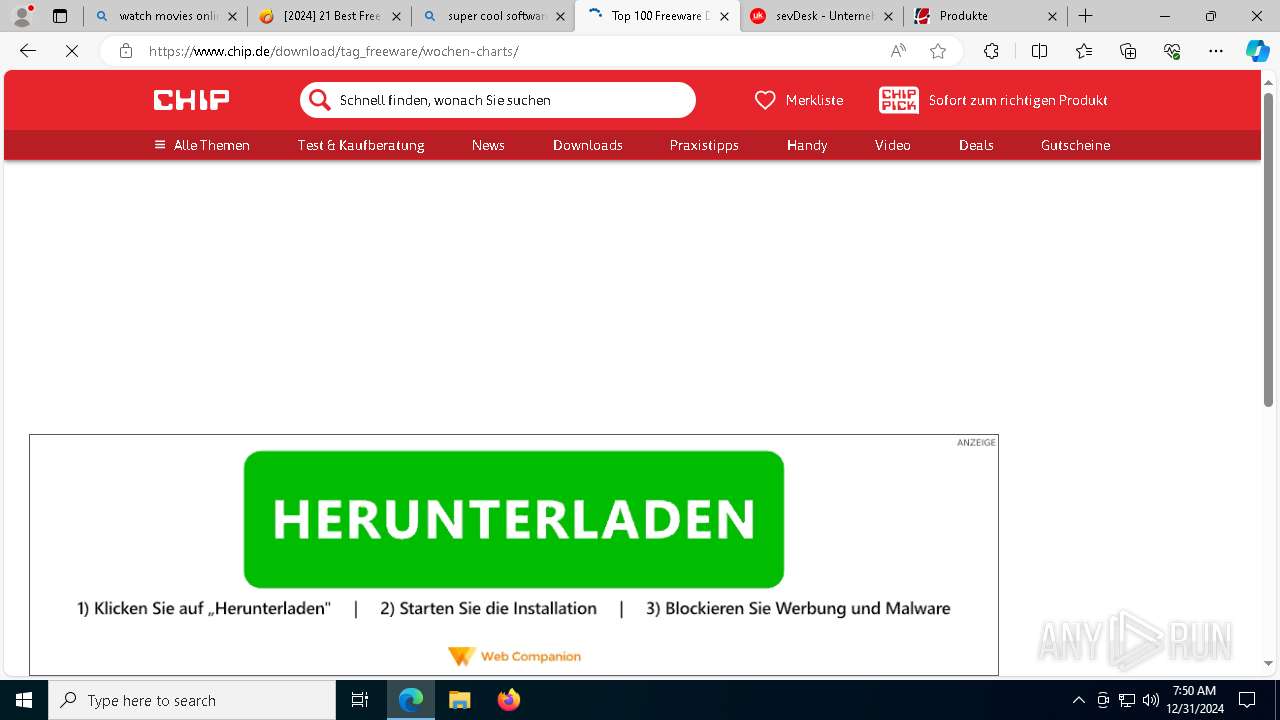
Task: Close the Top 100 Freeware tab
Action: 724,16
